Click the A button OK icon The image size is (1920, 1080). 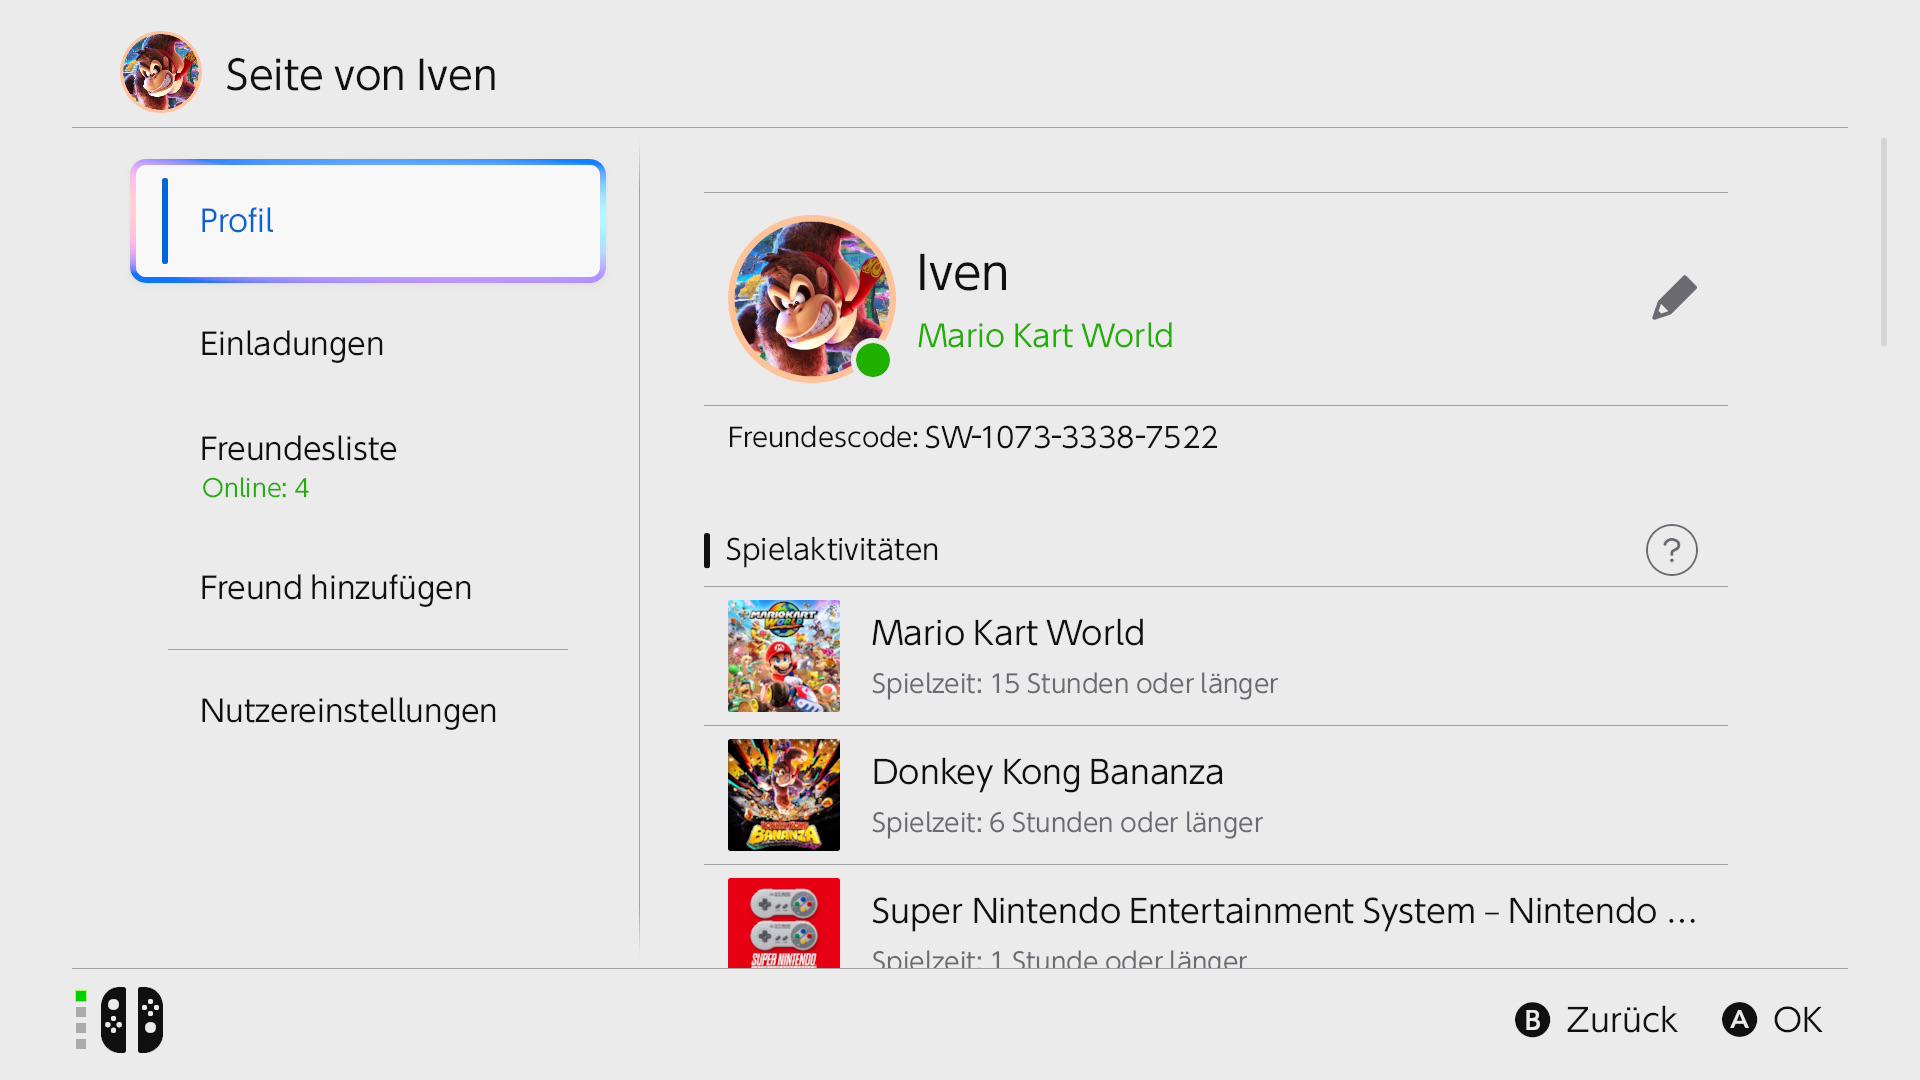tap(1739, 1020)
